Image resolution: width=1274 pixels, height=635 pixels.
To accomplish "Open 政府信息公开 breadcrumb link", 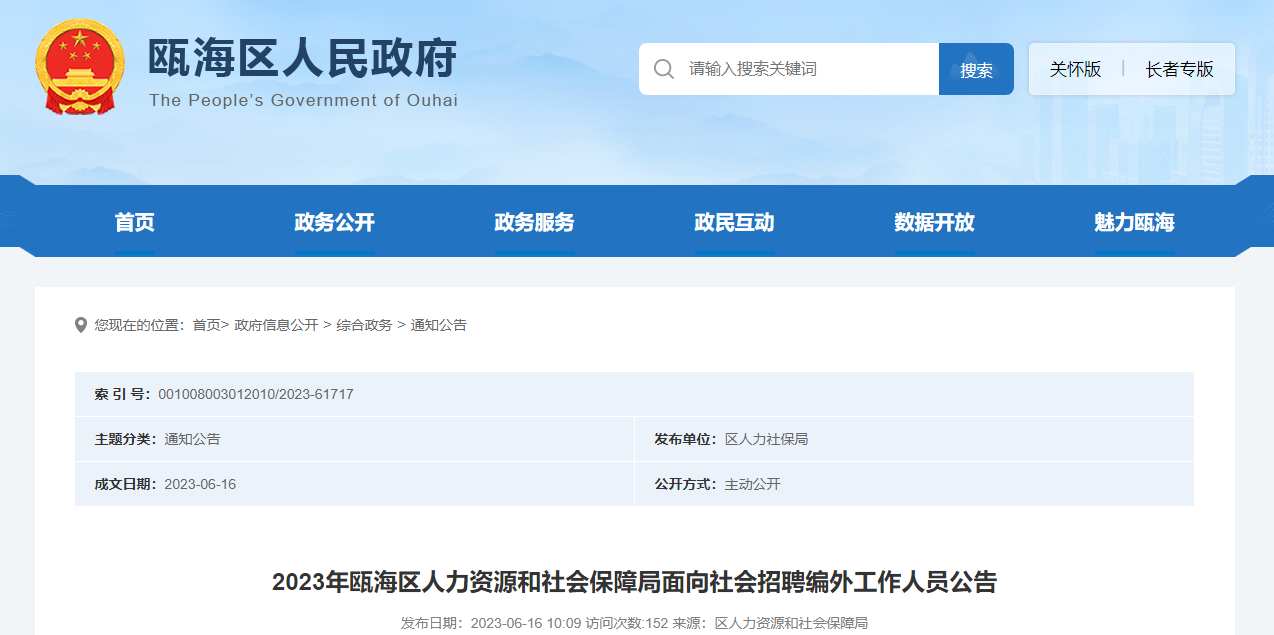I will [x=276, y=325].
